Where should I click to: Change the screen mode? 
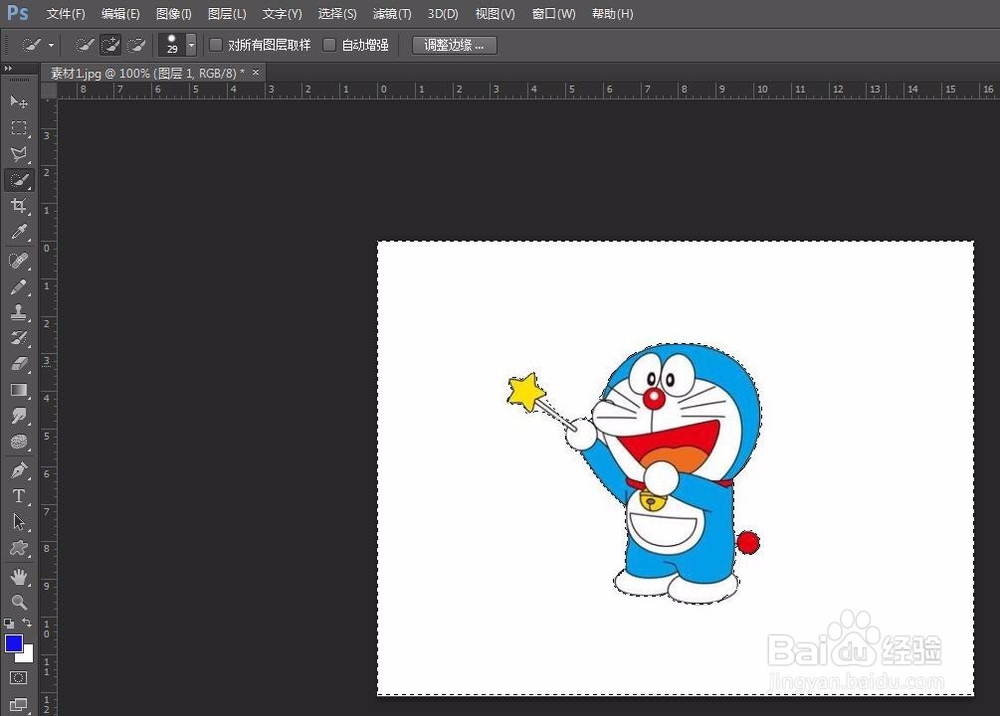[x=18, y=705]
